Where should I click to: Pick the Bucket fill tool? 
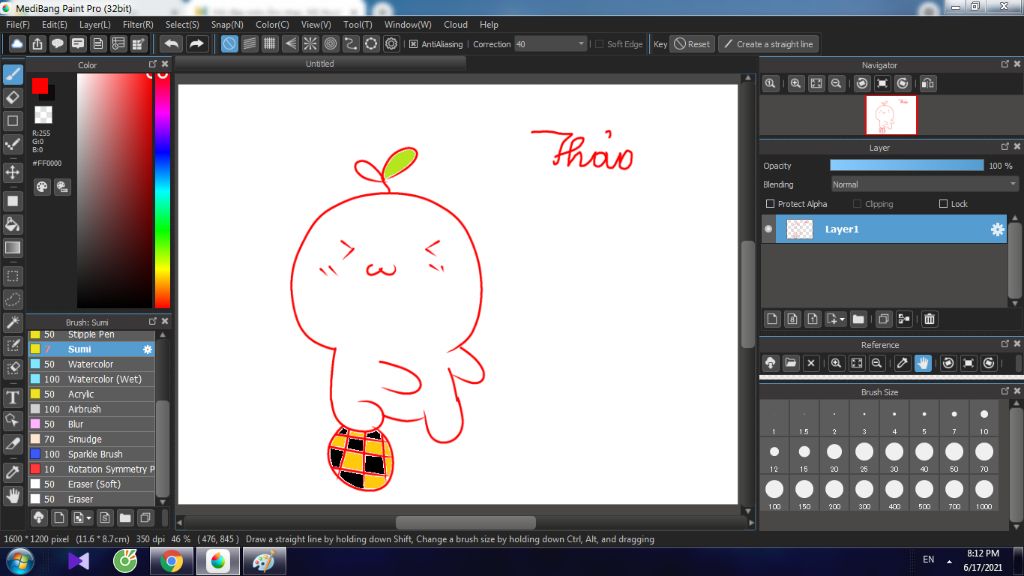coord(12,225)
